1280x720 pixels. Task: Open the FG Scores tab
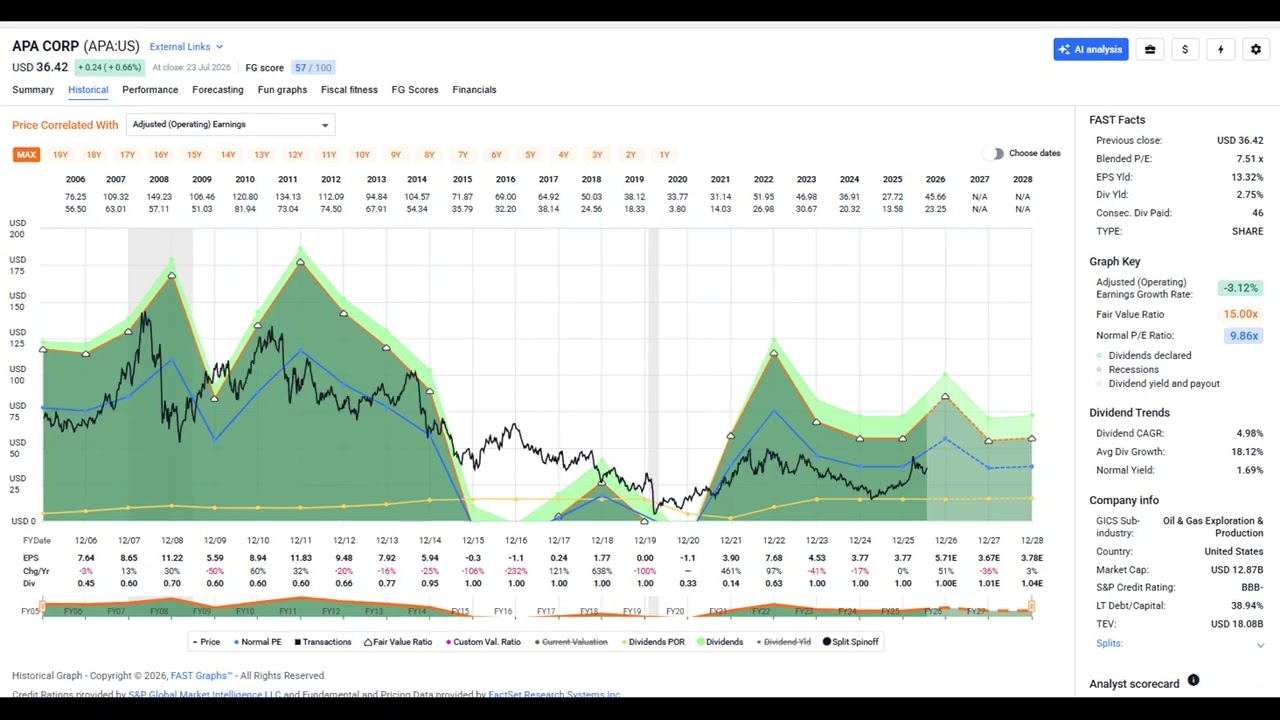(415, 90)
